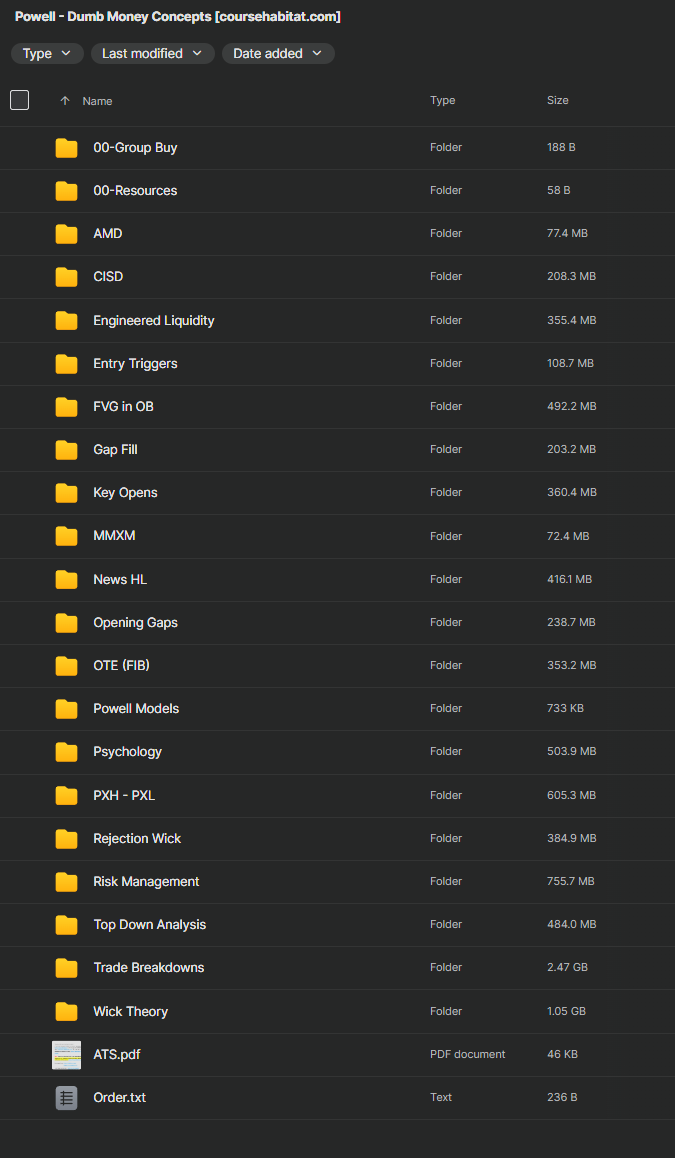This screenshot has width=675, height=1158.
Task: Select the News HL row
Action: 300,580
